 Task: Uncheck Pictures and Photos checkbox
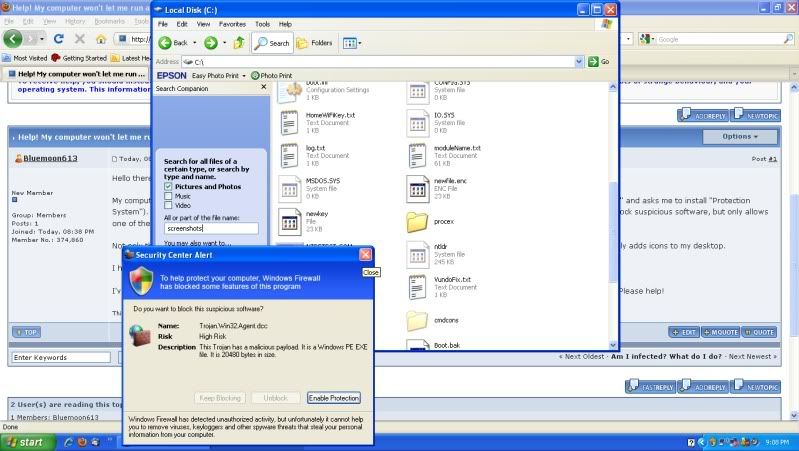(x=168, y=187)
